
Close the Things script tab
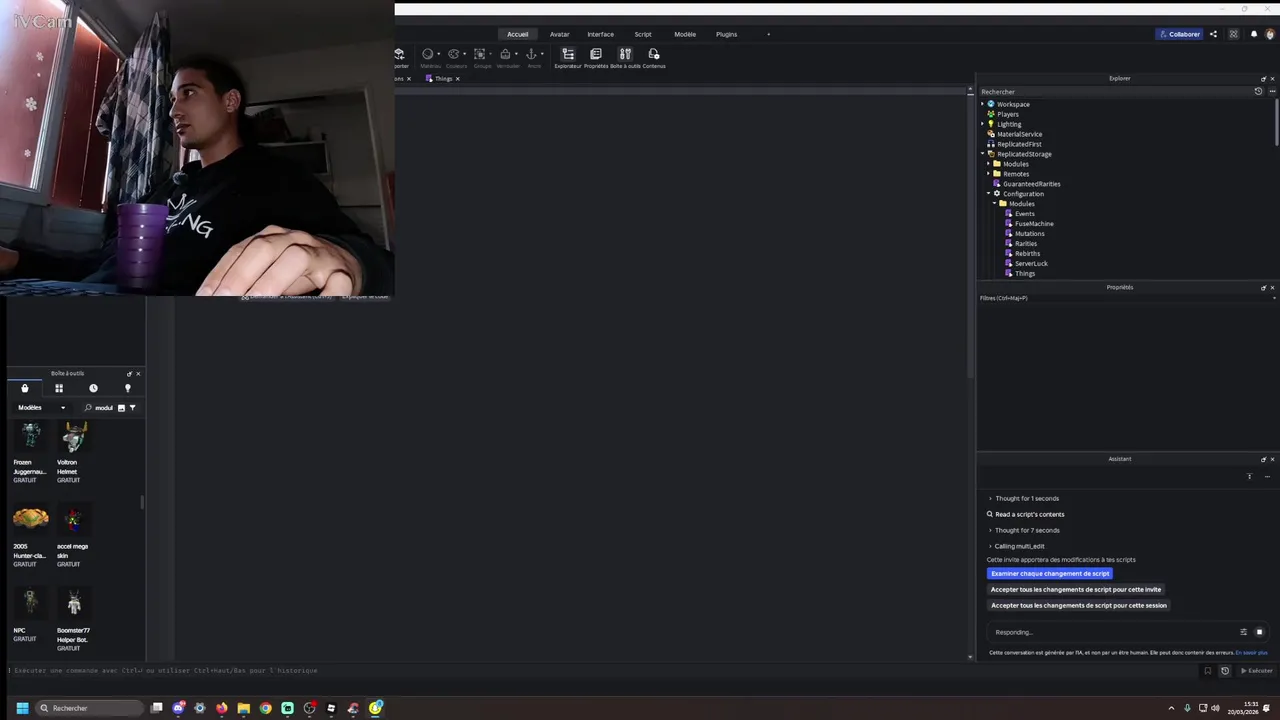pyautogui.click(x=458, y=78)
